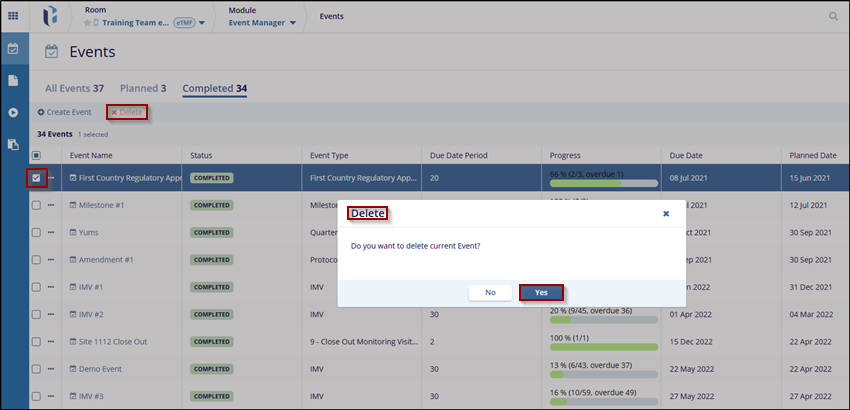This screenshot has height=410, width=850.
Task: Check the box for IMV #2
Action: 36,314
